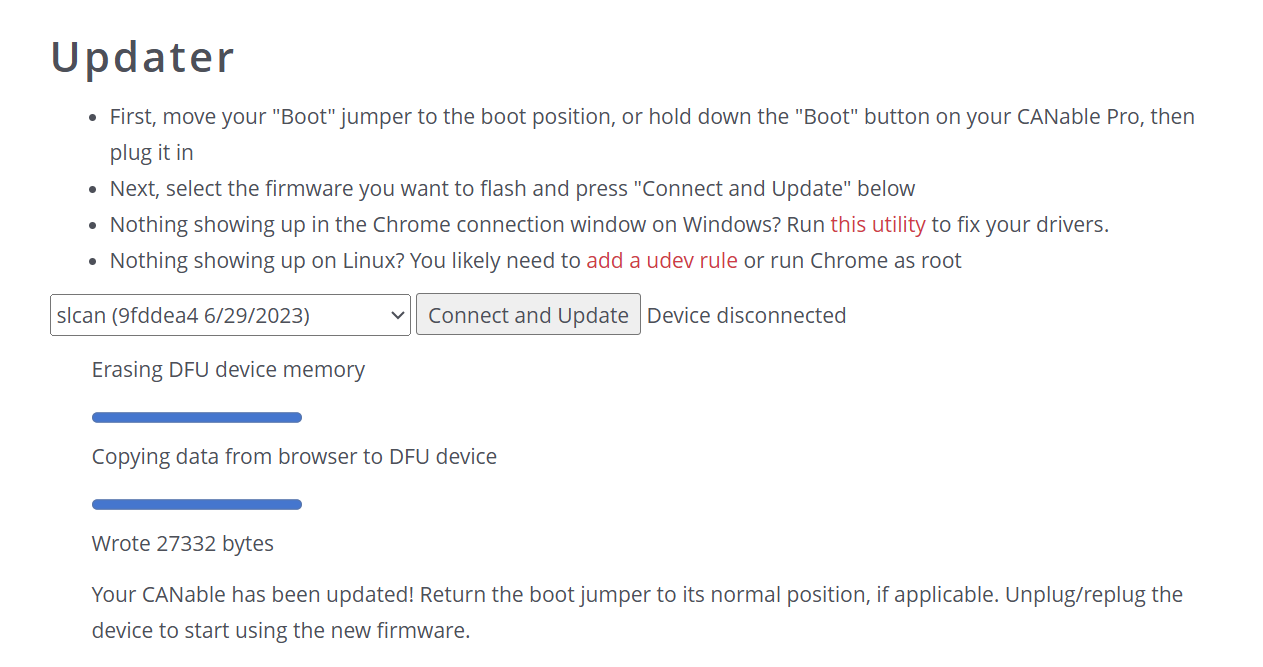Click the "Device disconnected" status text
This screenshot has height=667, width=1263.
pos(746,315)
